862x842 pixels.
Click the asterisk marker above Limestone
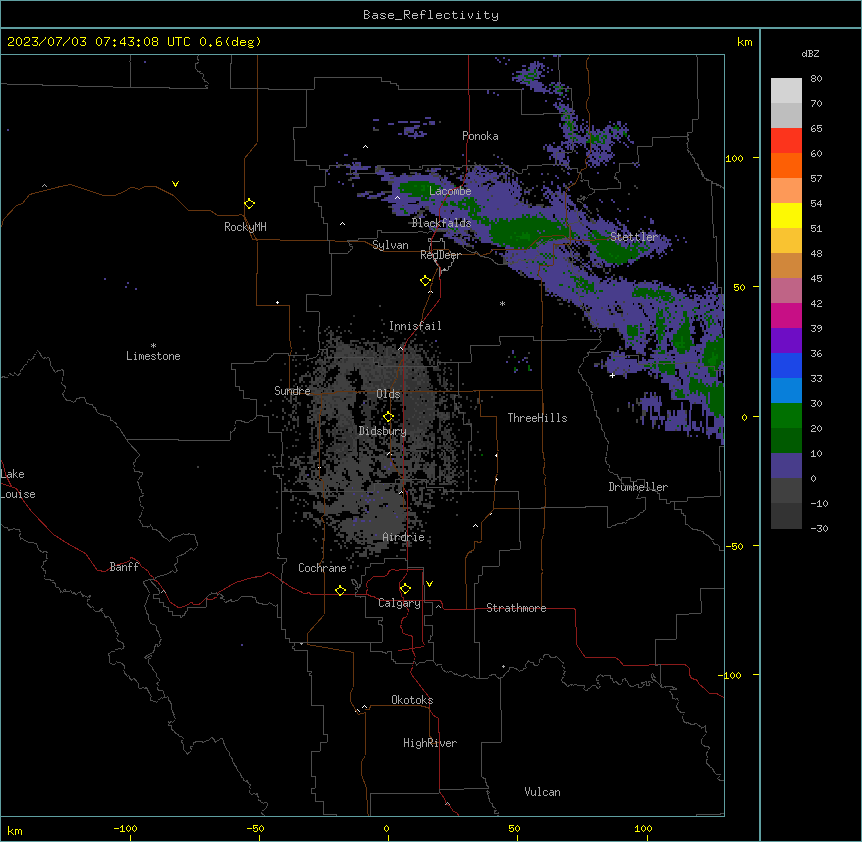153,345
